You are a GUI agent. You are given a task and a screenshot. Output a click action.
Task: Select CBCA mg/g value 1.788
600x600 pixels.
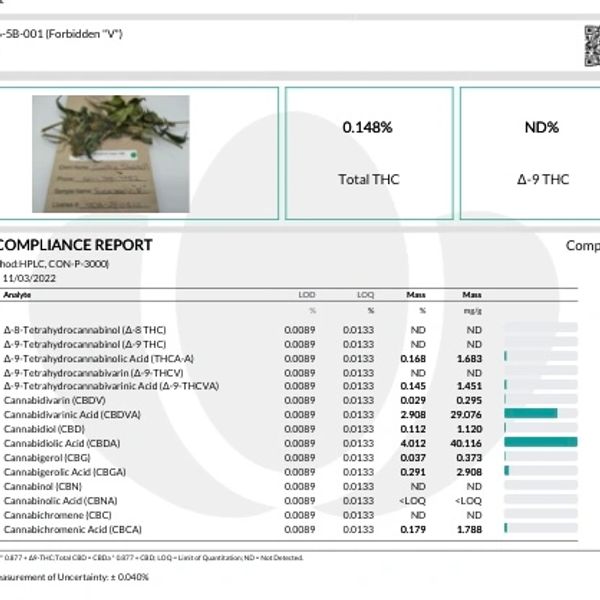pos(470,530)
